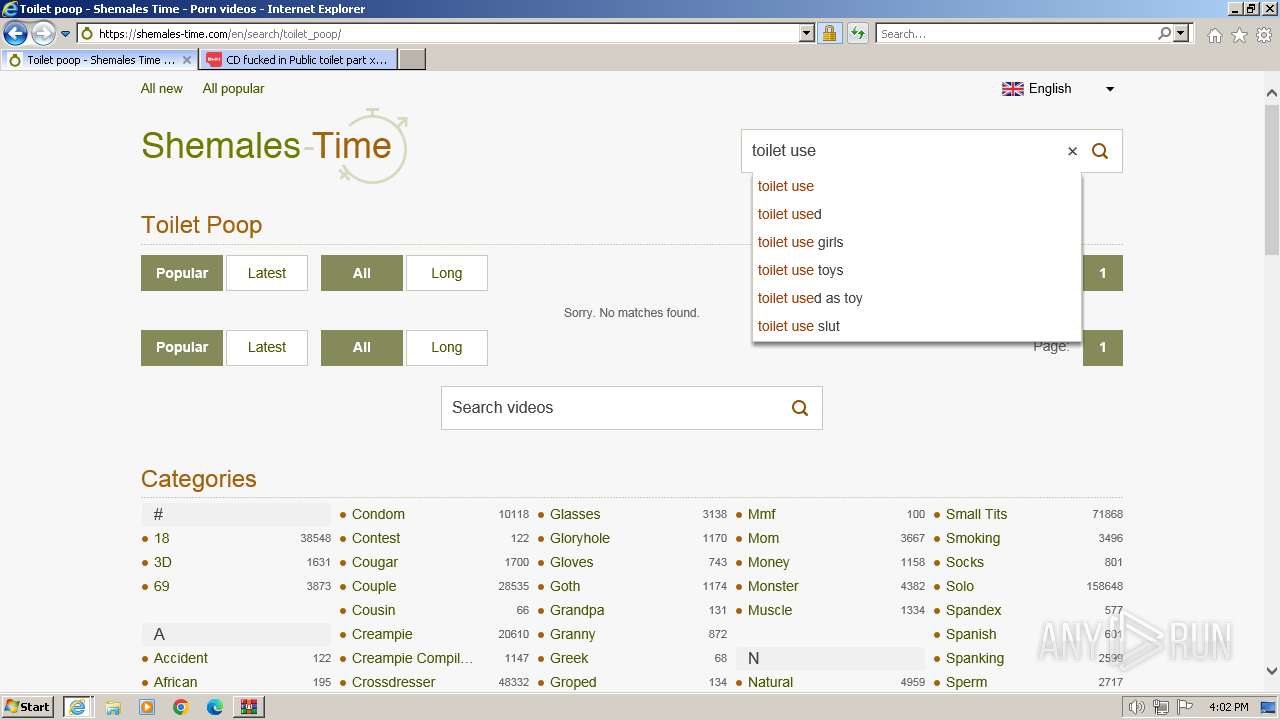
Task: Select the upper 'Popular' sort button
Action: 182,273
